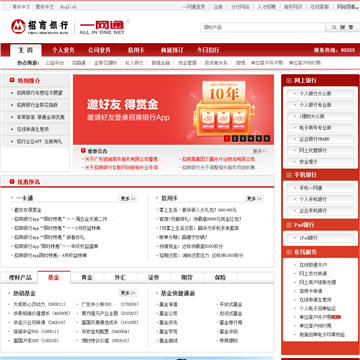Open 手机一网通 button
360x360 pixels.
click(x=320, y=188)
